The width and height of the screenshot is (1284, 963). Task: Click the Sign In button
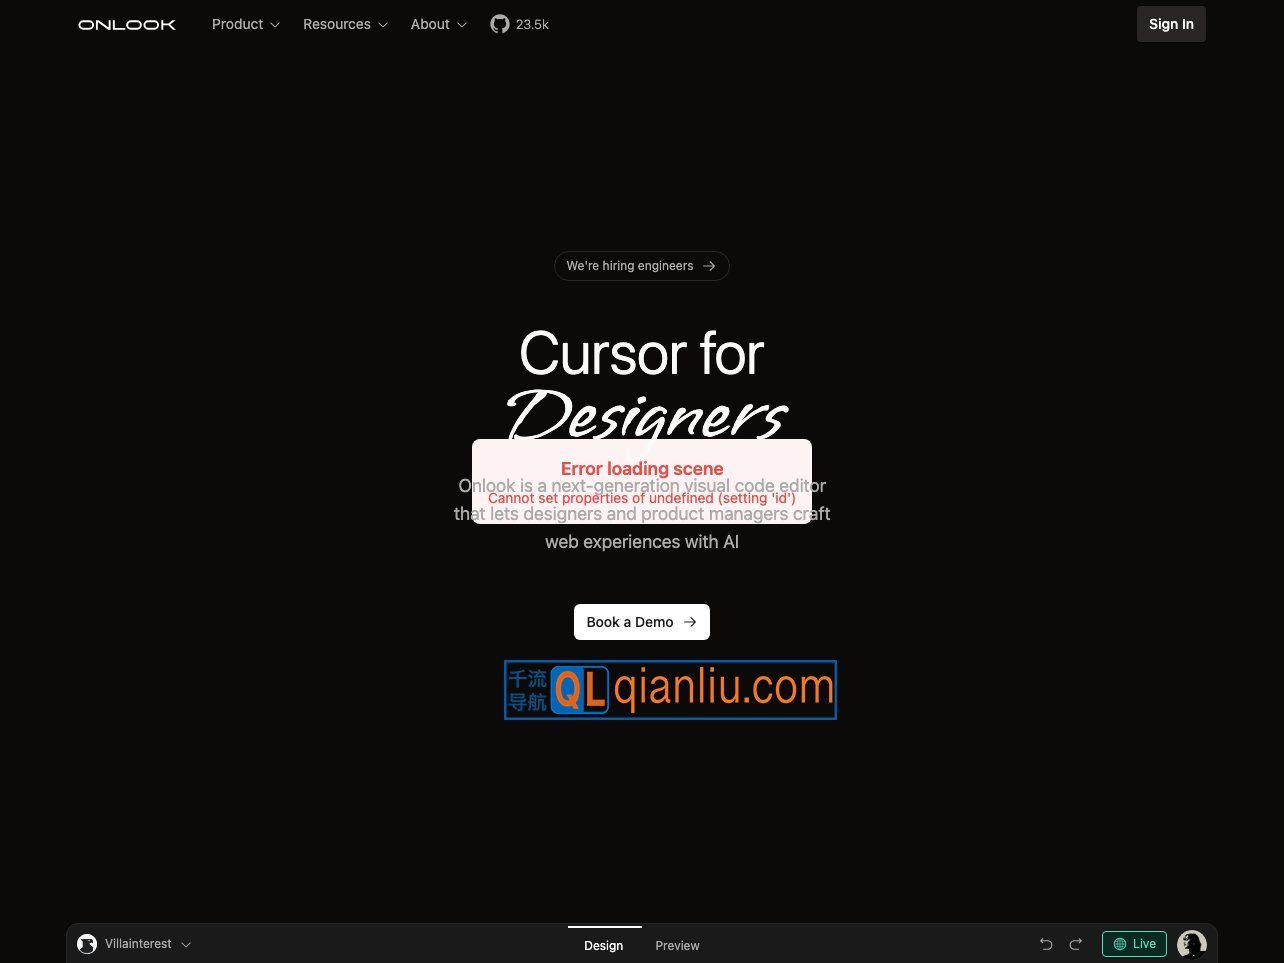click(x=1171, y=24)
